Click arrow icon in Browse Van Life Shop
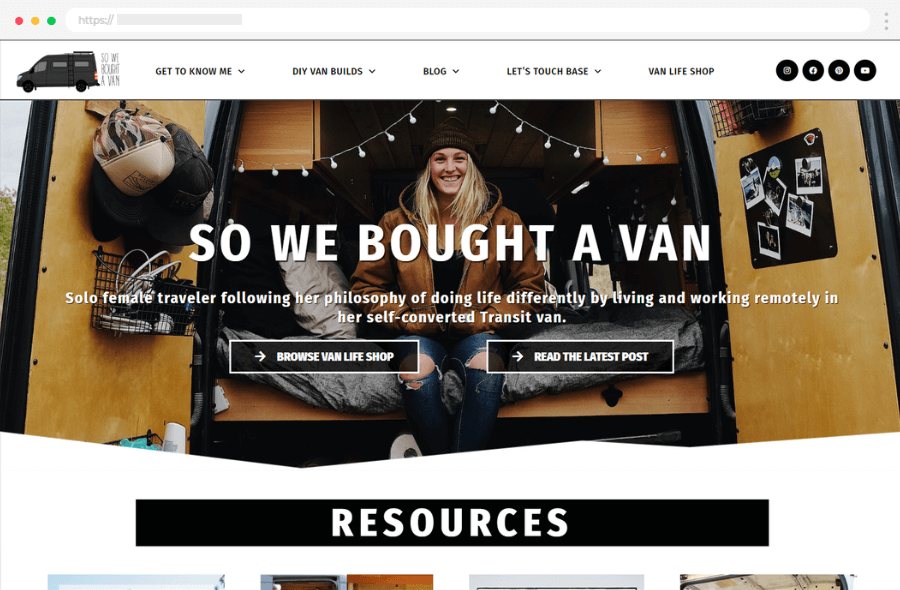 pyautogui.click(x=260, y=356)
